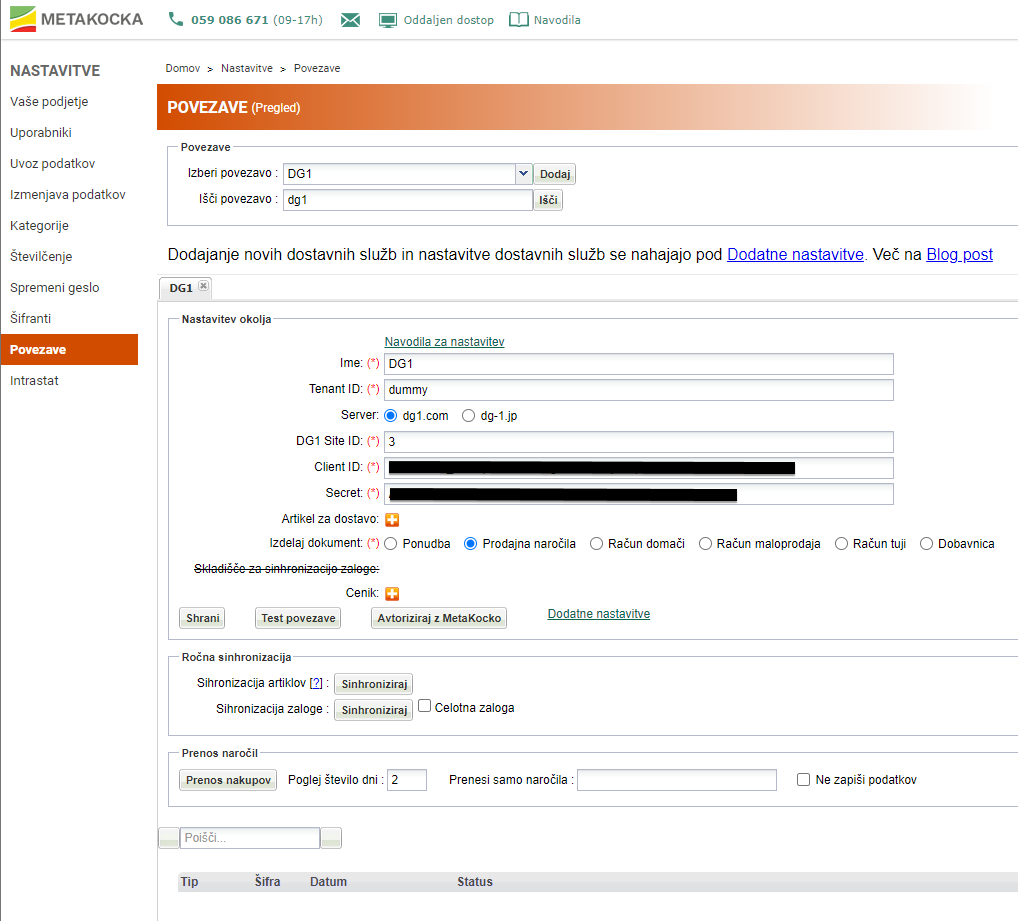1018x921 pixels.
Task: Click the Navodila book icon
Action: [519, 20]
